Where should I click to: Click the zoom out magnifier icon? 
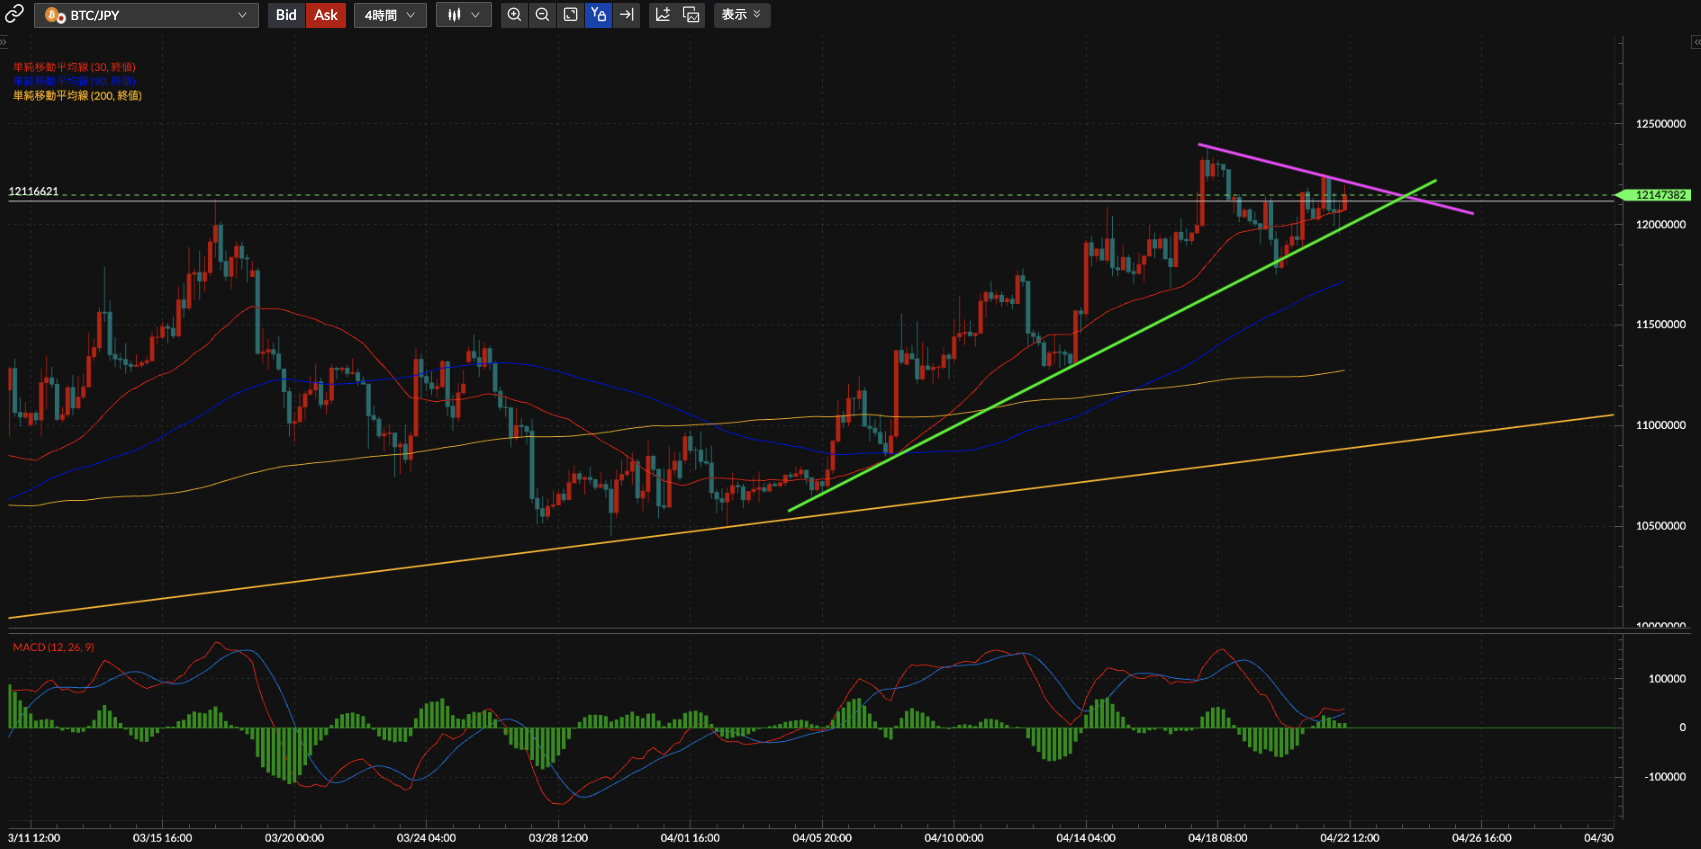542,15
